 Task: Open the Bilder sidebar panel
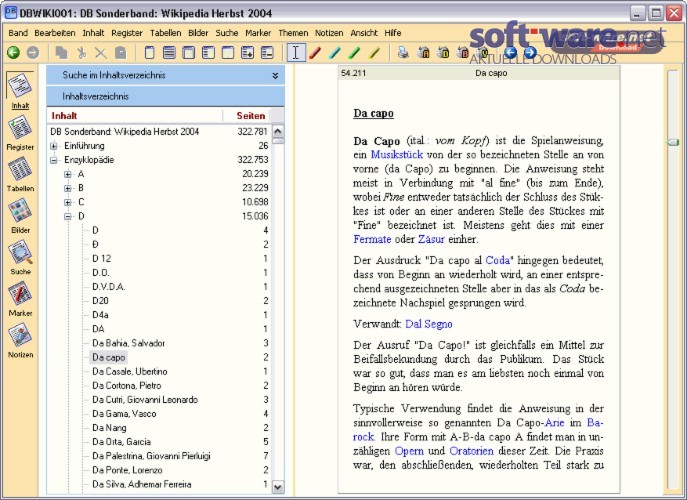pyautogui.click(x=20, y=216)
